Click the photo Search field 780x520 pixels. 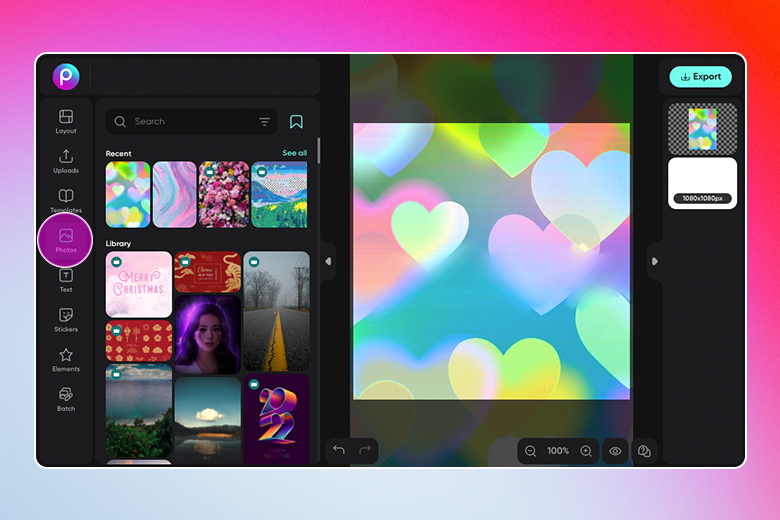click(x=191, y=122)
